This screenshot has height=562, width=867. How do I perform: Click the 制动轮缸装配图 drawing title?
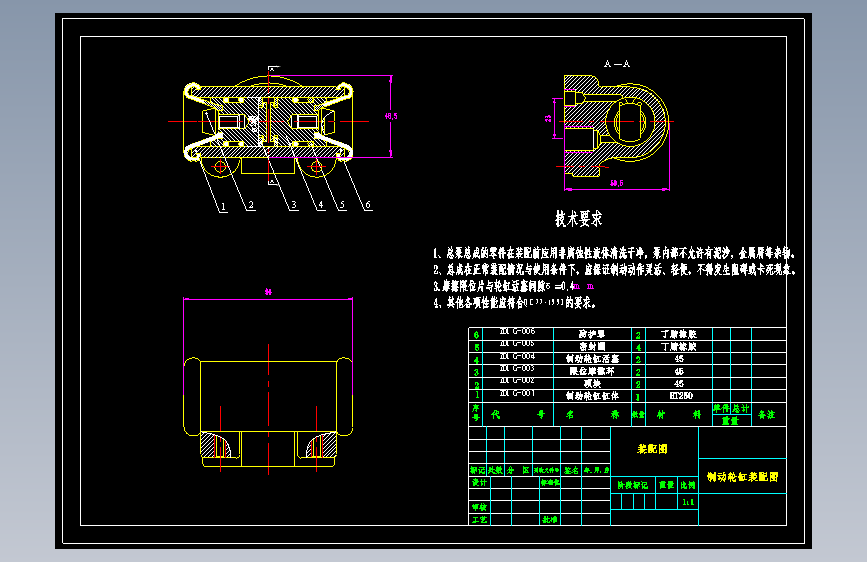[743, 477]
